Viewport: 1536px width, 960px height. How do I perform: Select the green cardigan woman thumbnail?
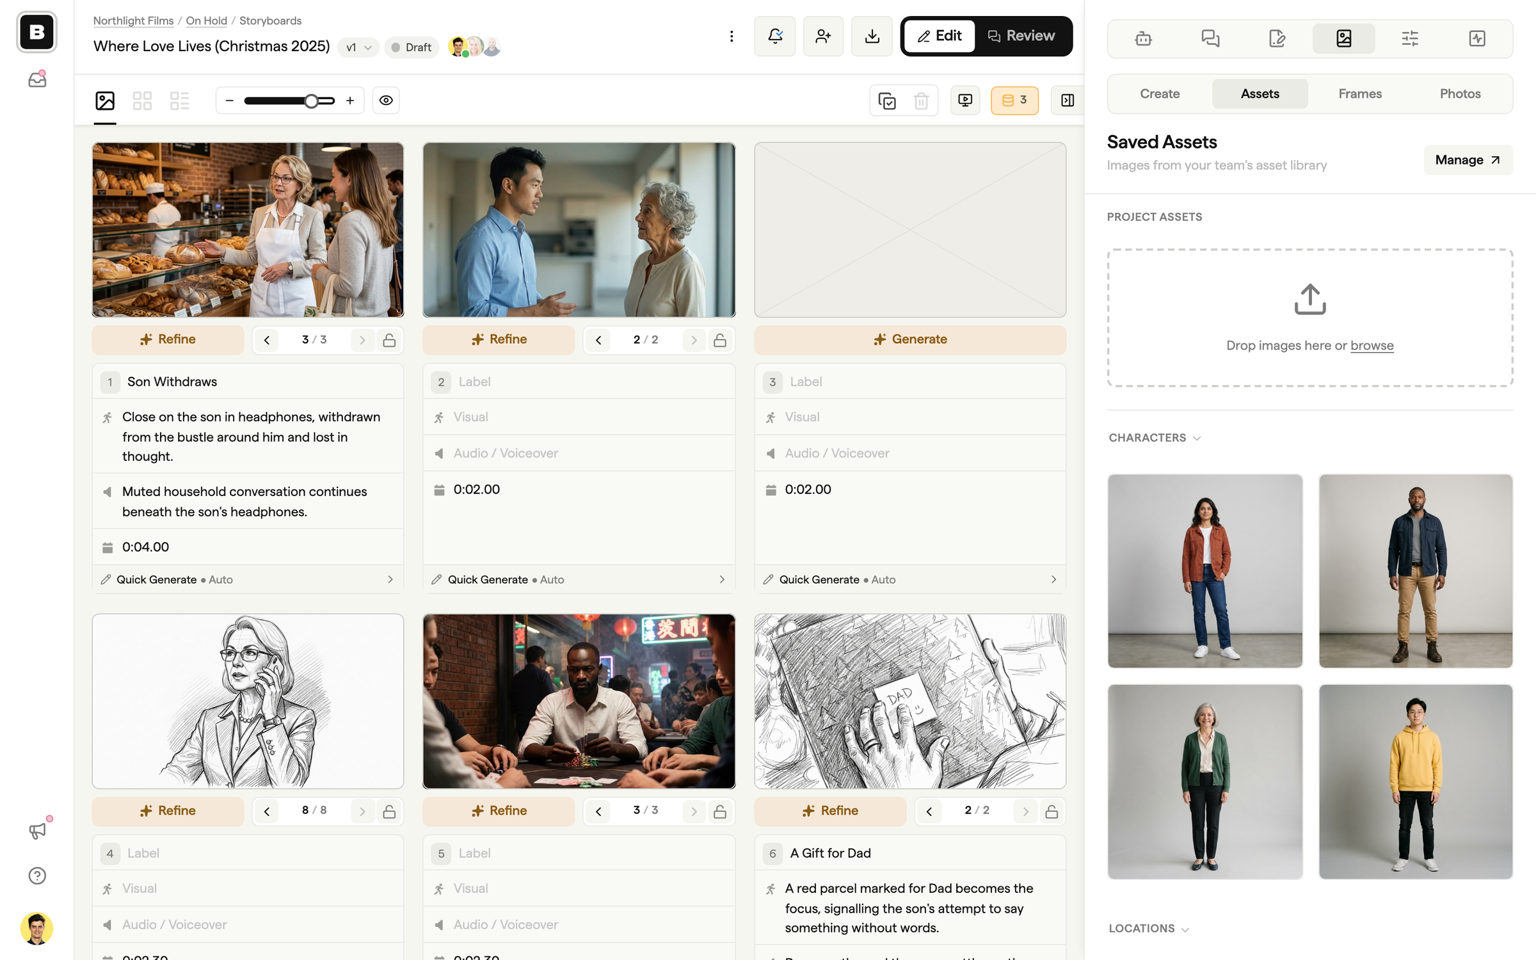click(x=1205, y=782)
